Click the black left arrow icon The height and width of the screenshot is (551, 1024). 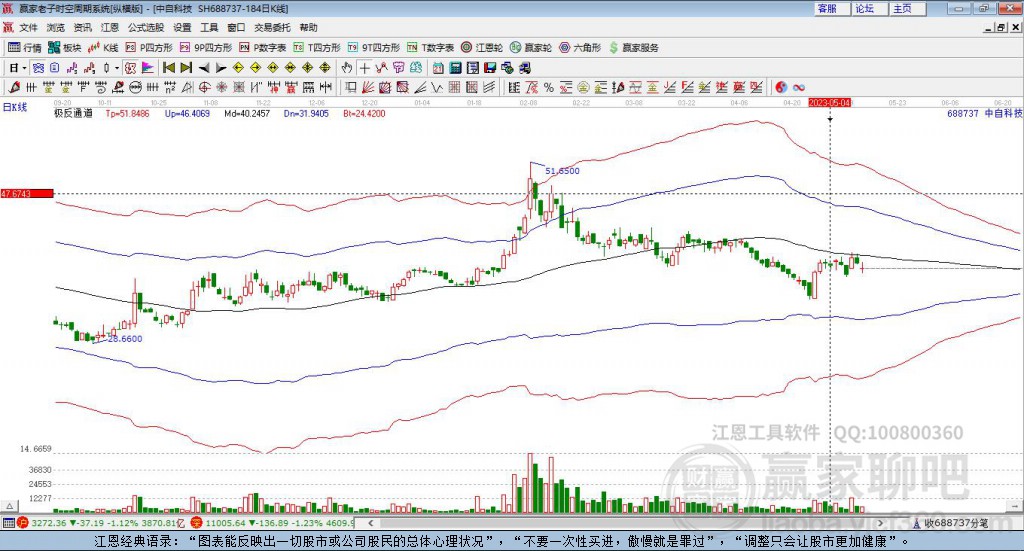pyautogui.click(x=204, y=68)
